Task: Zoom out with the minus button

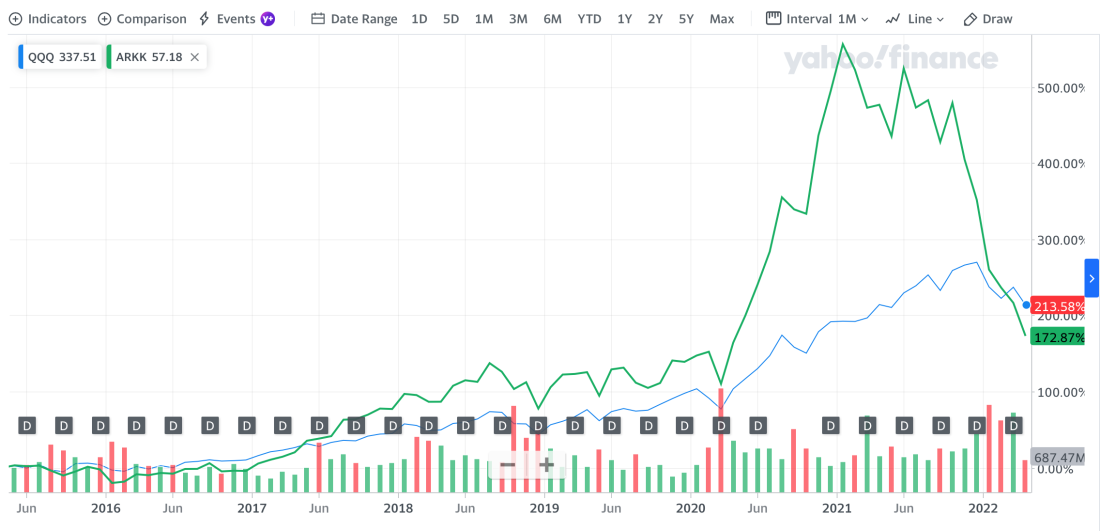Action: click(x=508, y=464)
